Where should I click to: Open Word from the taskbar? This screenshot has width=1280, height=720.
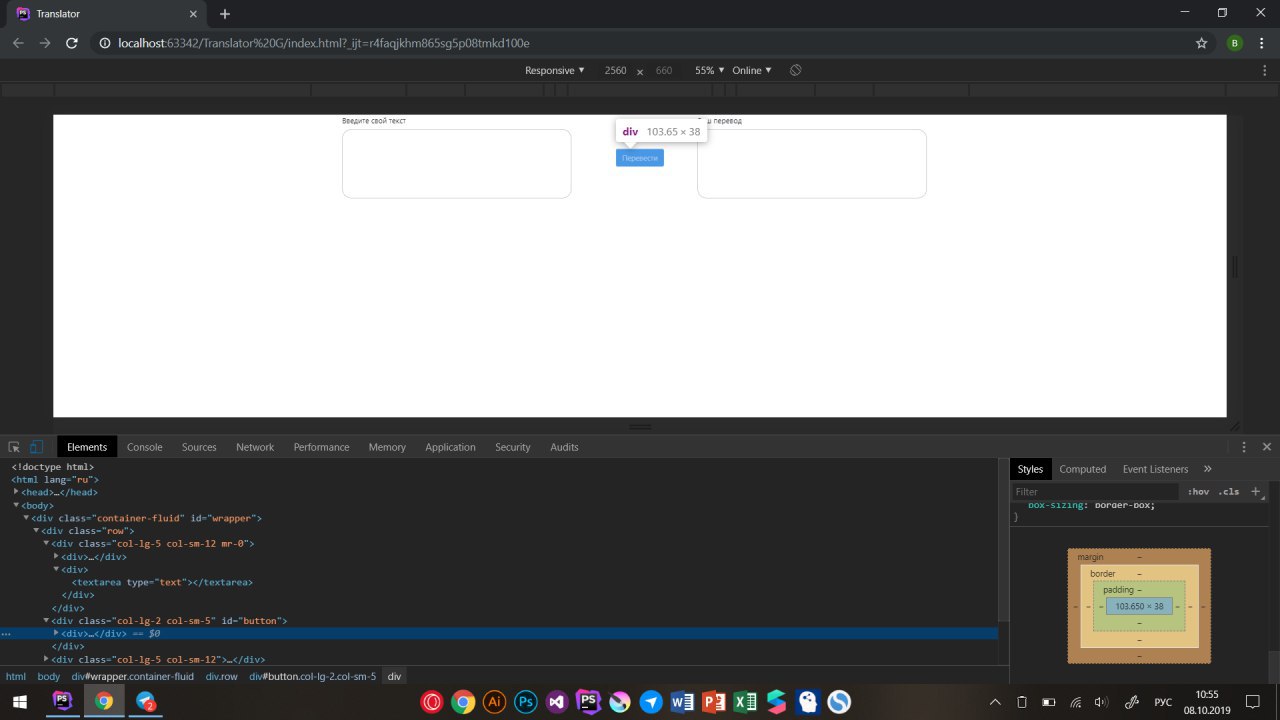(x=683, y=702)
